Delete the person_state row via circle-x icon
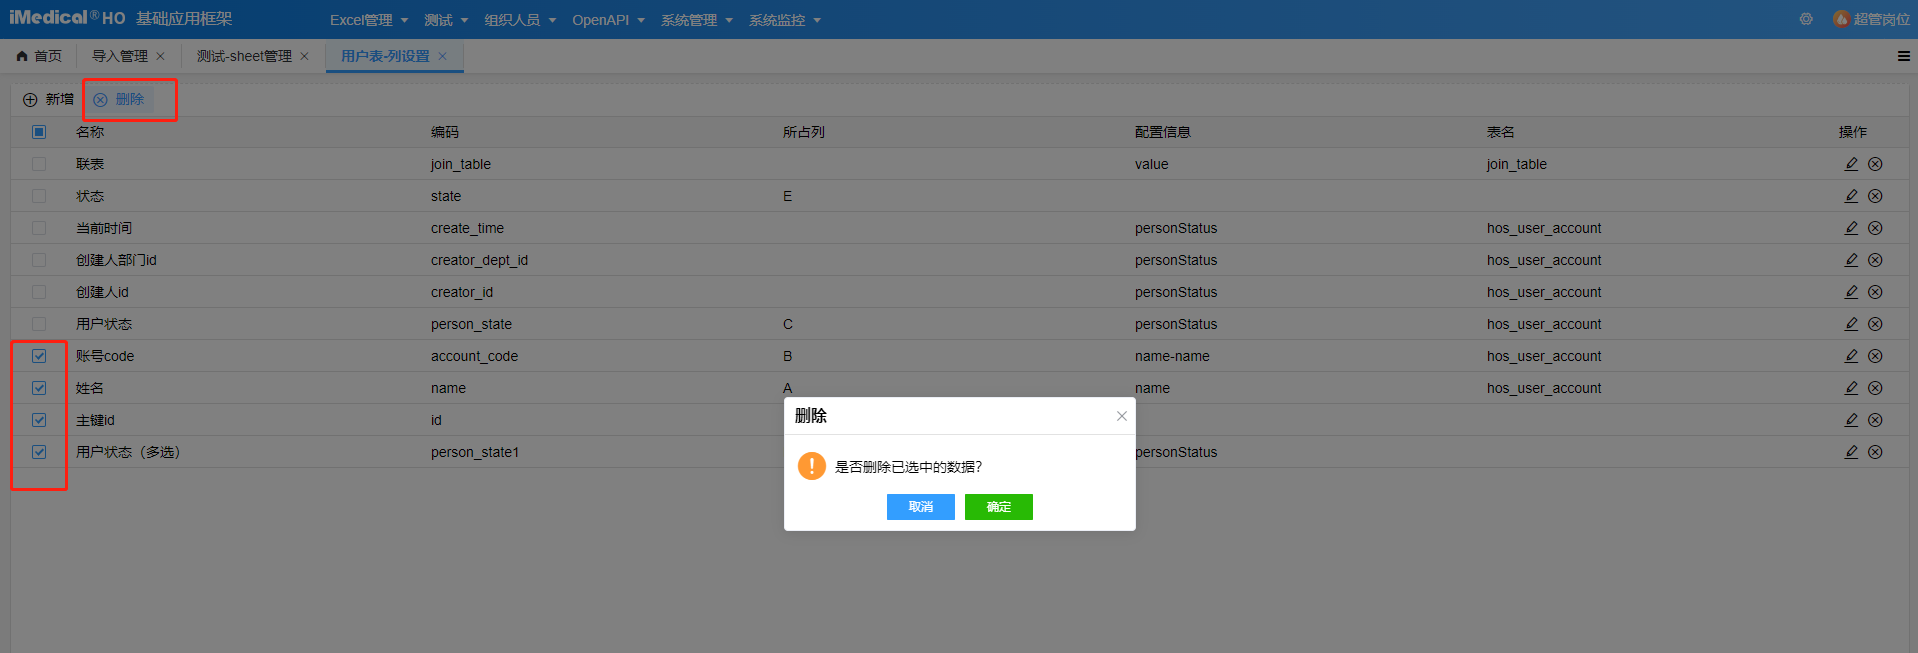The width and height of the screenshot is (1918, 653). point(1875,324)
